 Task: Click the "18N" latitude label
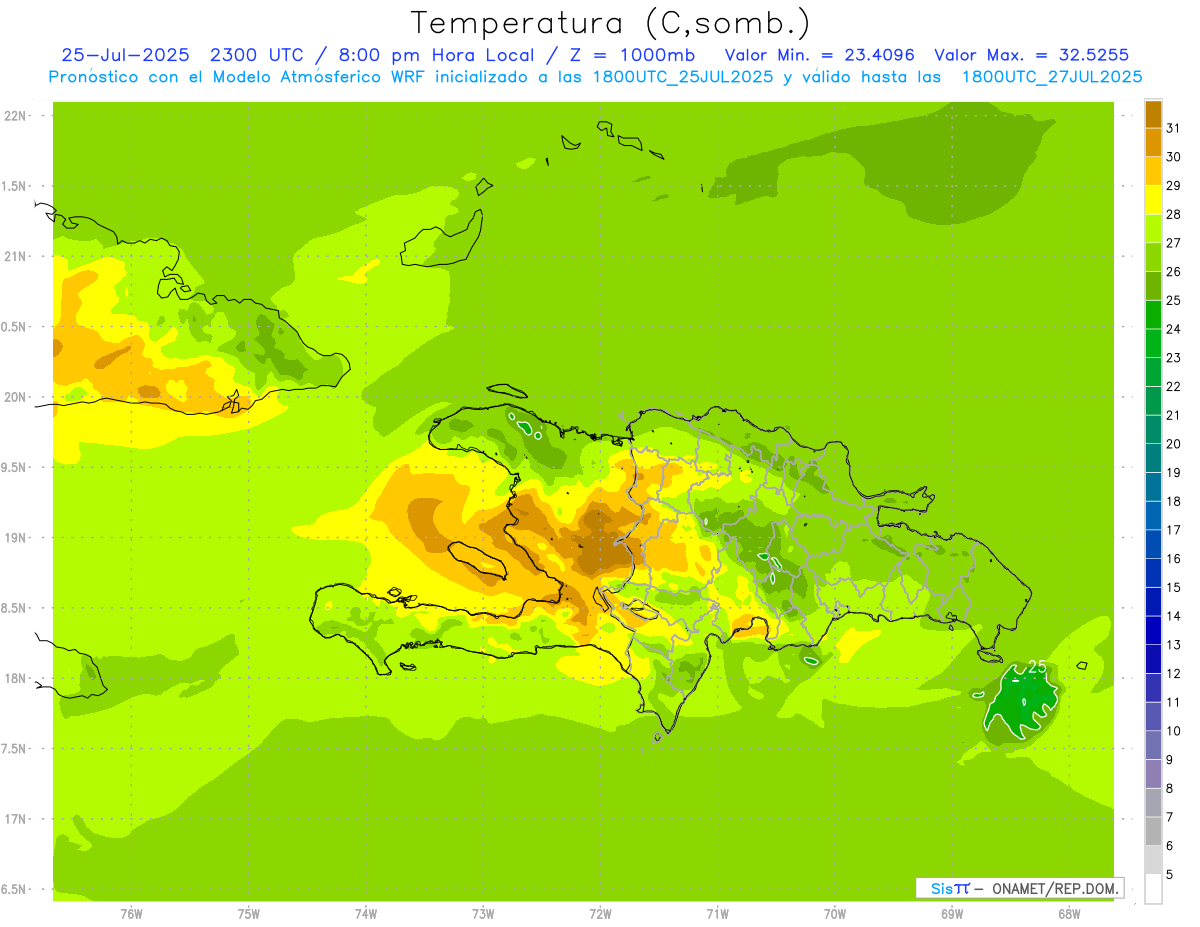pos(17,678)
